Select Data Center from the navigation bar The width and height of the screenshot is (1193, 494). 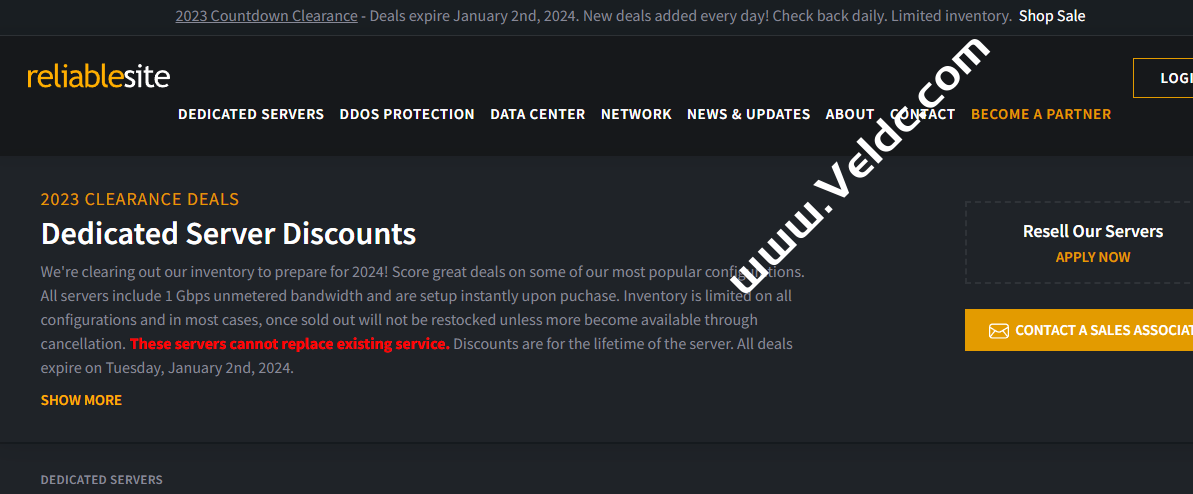(x=537, y=114)
